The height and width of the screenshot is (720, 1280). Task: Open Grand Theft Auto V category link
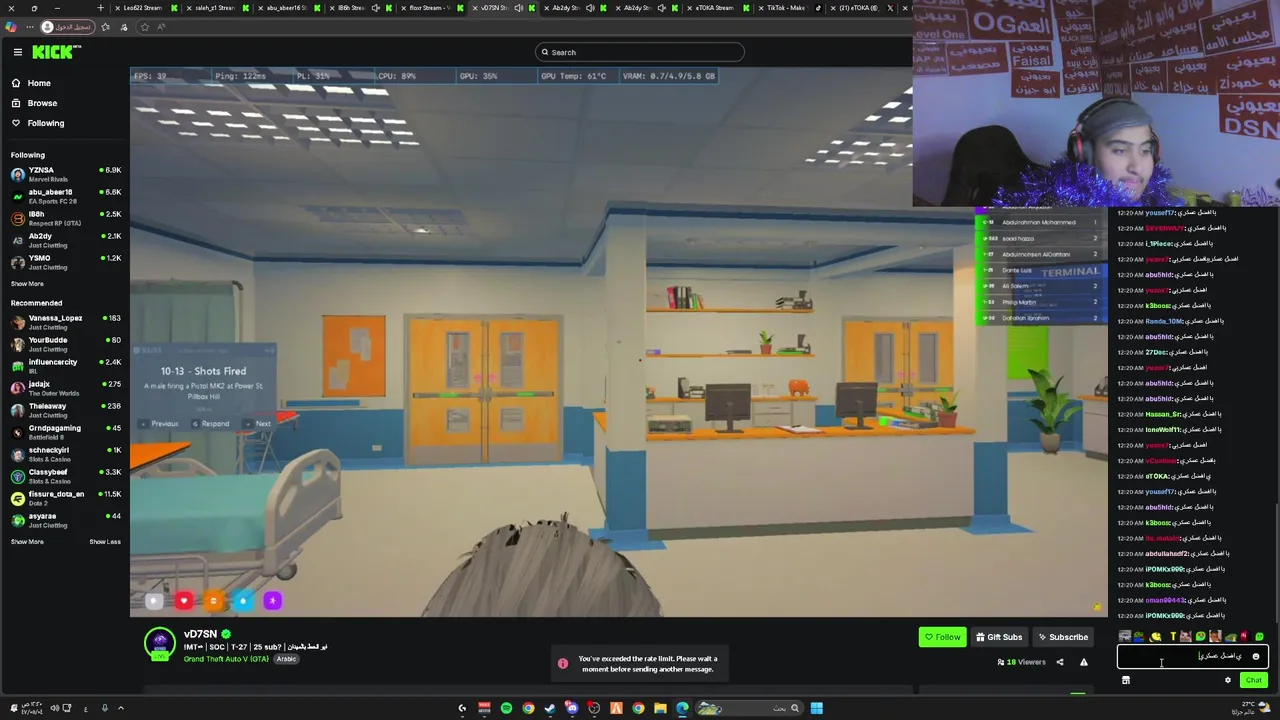point(226,659)
